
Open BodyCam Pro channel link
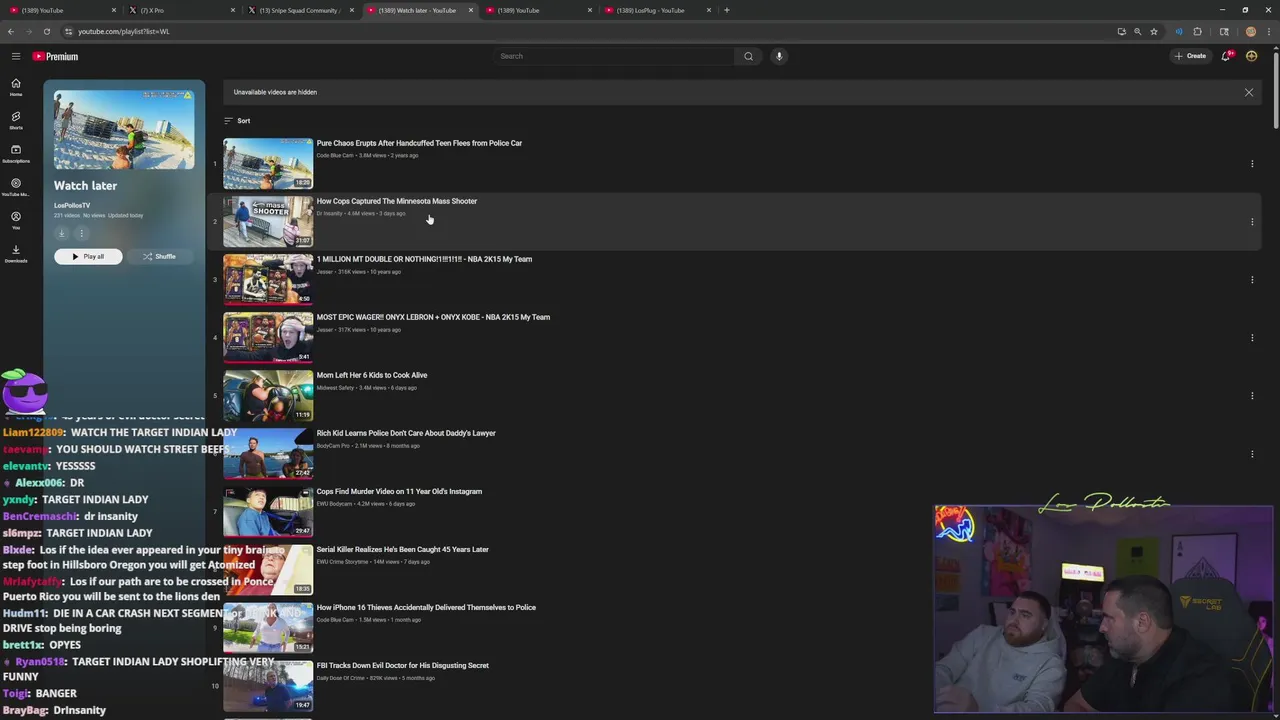coord(333,446)
